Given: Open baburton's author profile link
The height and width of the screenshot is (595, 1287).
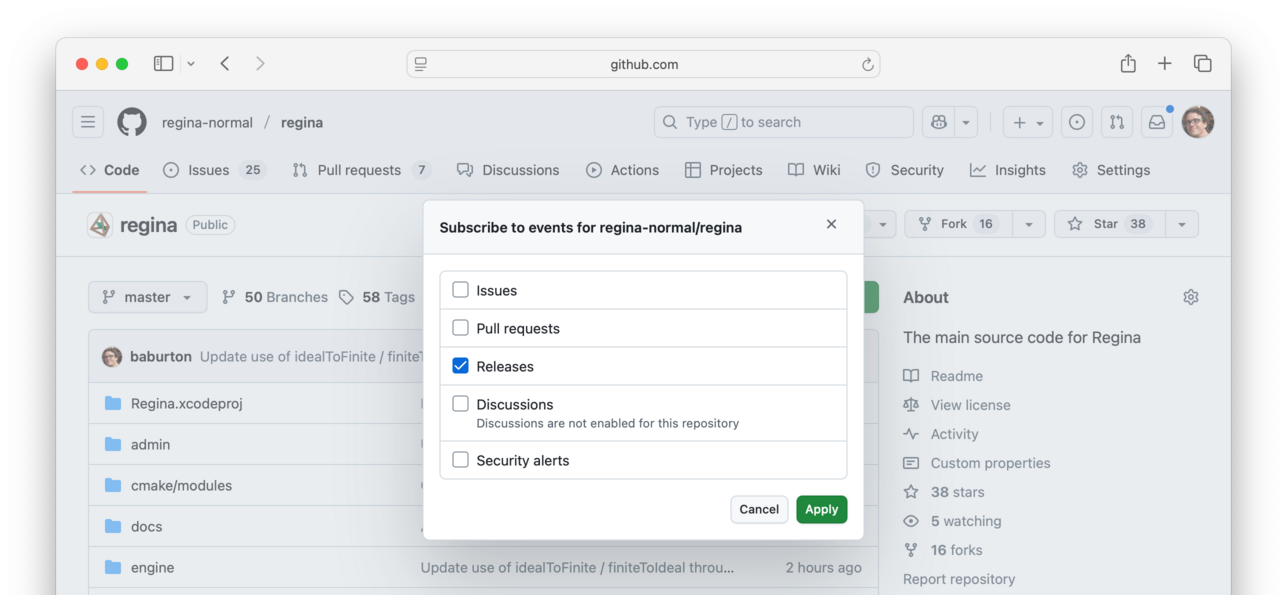Looking at the screenshot, I should 161,356.
